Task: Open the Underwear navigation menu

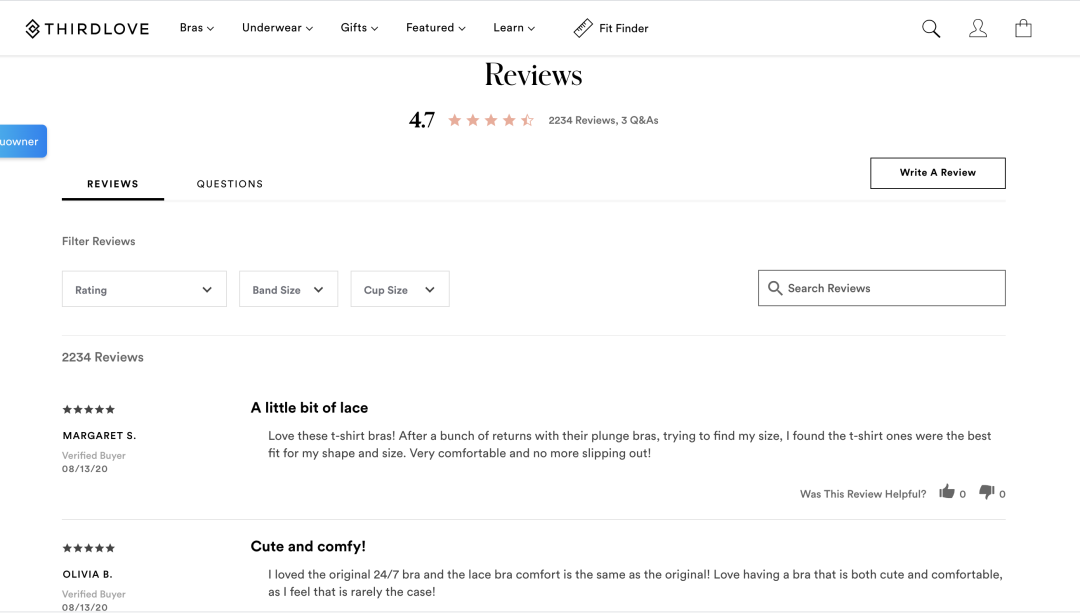Action: pos(277,28)
